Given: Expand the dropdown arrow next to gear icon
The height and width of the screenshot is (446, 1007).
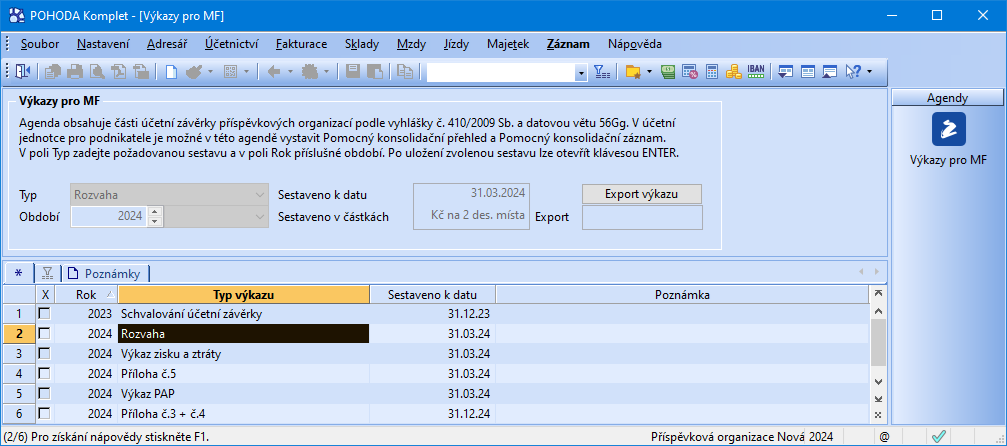Looking at the screenshot, I should click(327, 72).
